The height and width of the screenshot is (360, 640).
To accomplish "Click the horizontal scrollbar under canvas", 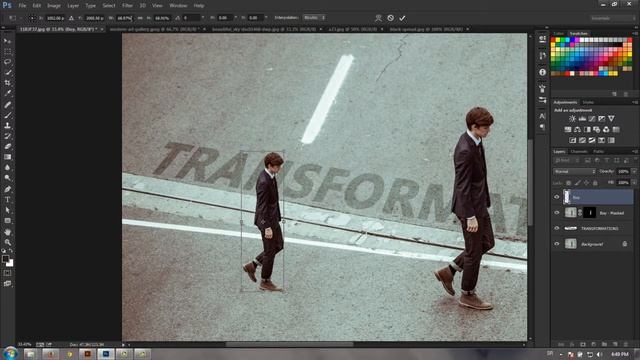I will tap(289, 344).
